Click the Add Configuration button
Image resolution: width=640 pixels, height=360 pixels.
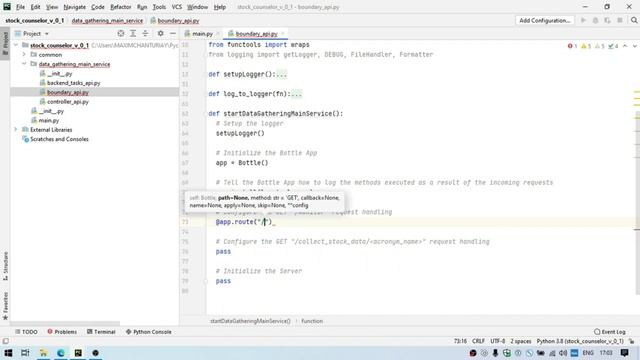(x=544, y=20)
